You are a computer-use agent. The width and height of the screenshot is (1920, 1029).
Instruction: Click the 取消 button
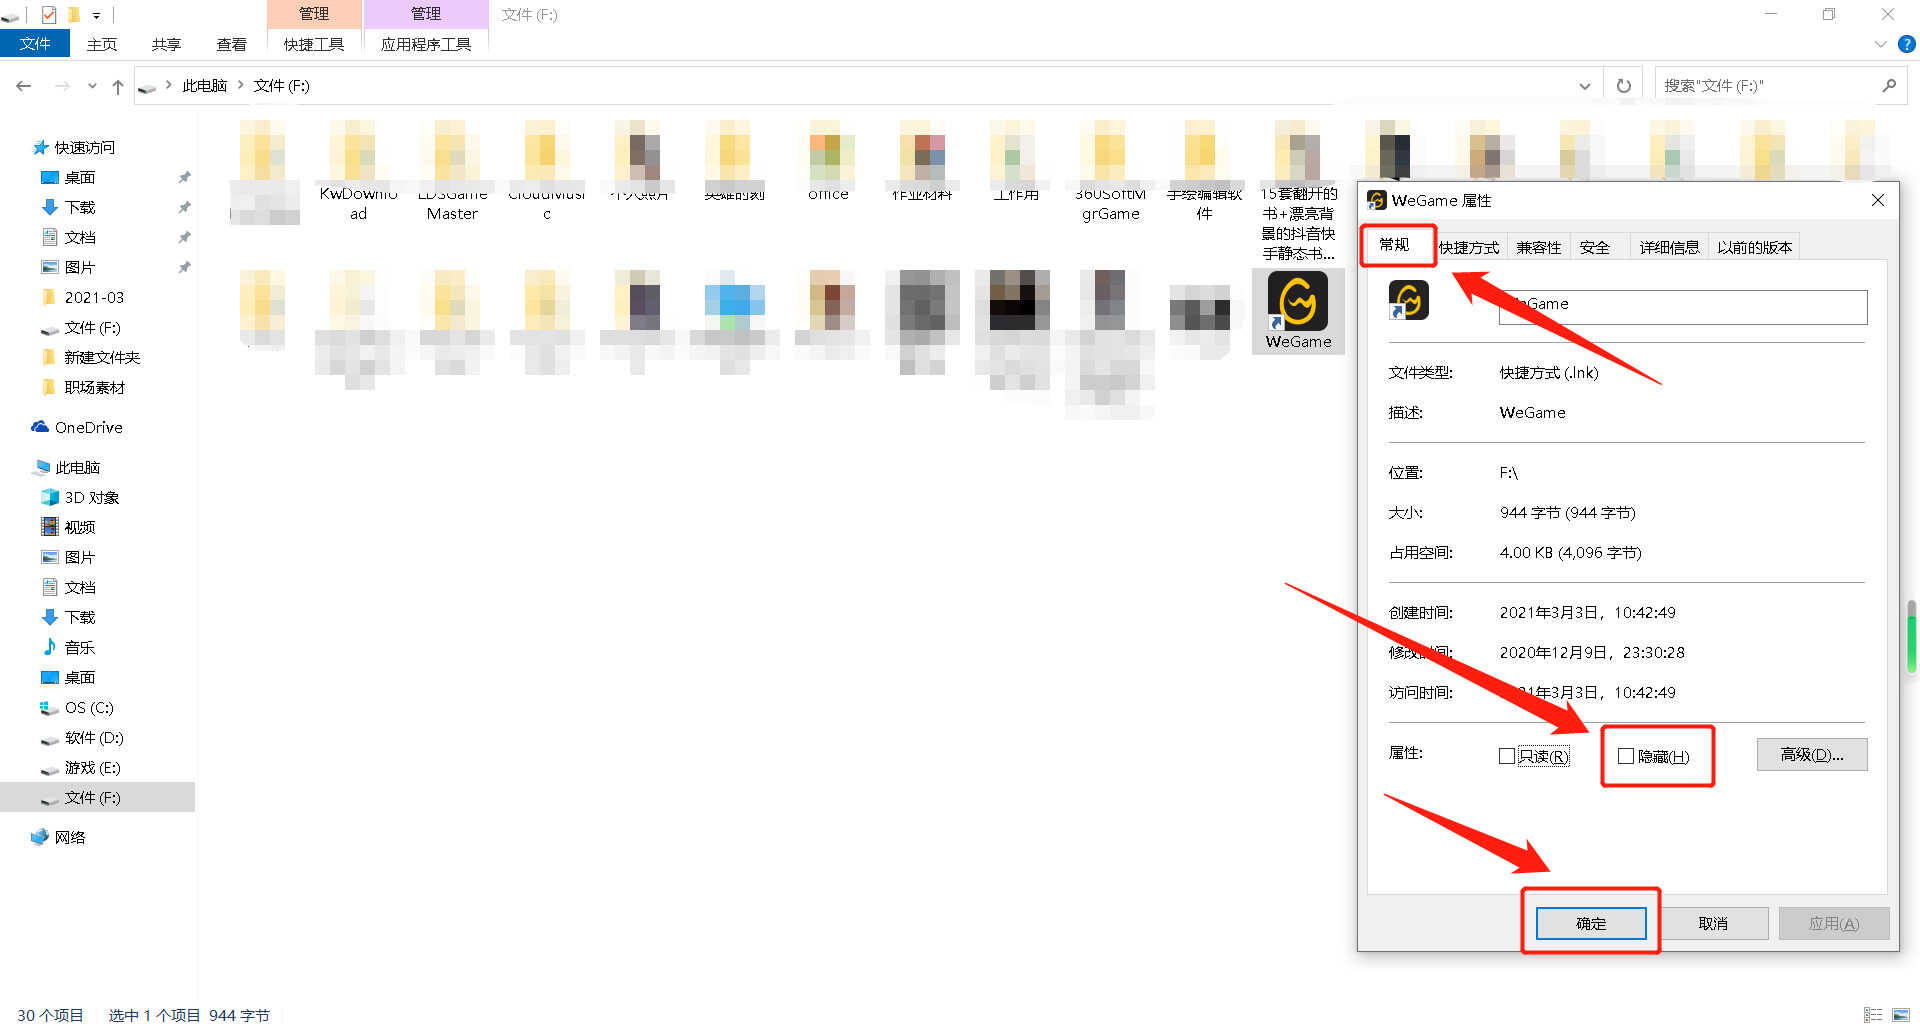(1713, 923)
